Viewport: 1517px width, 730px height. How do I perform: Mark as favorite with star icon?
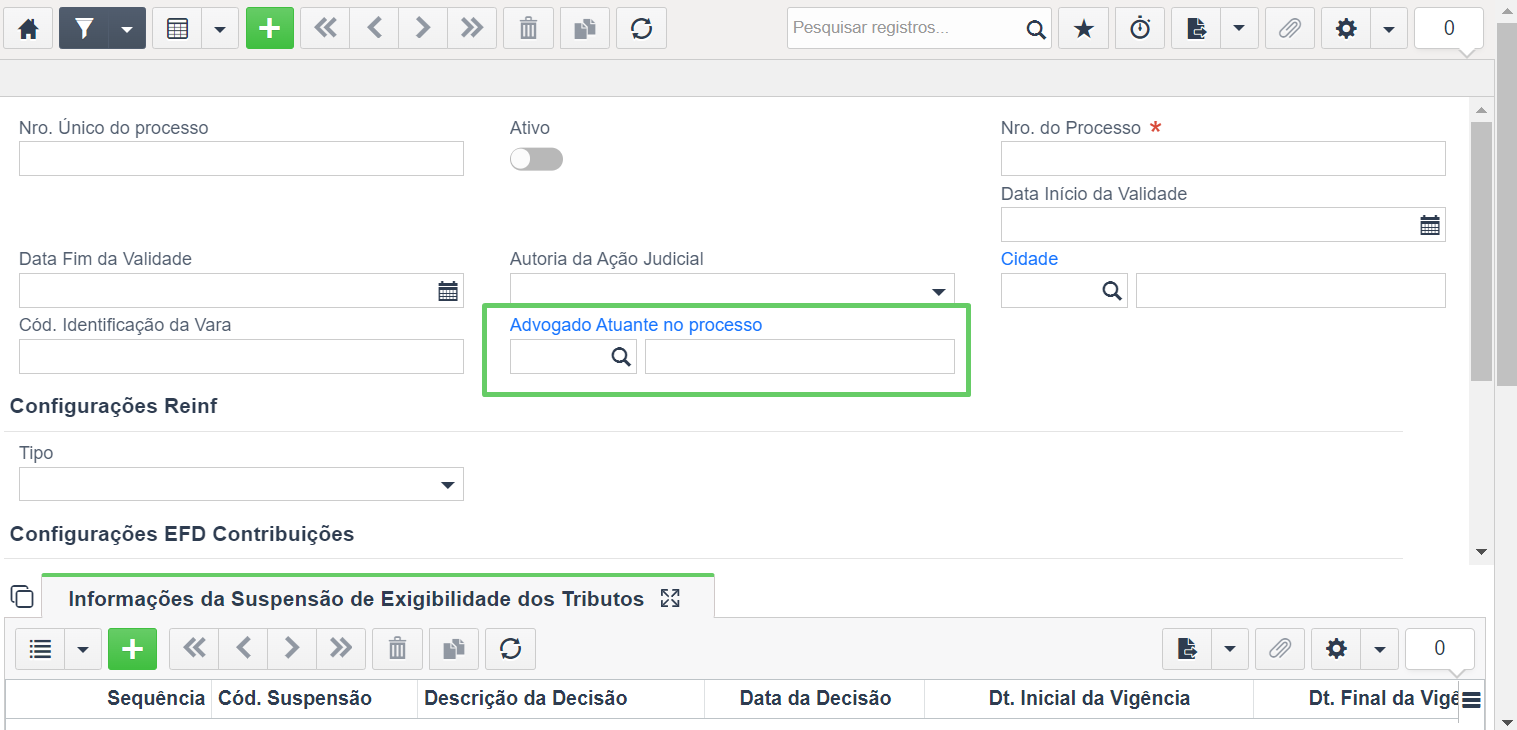click(1084, 28)
